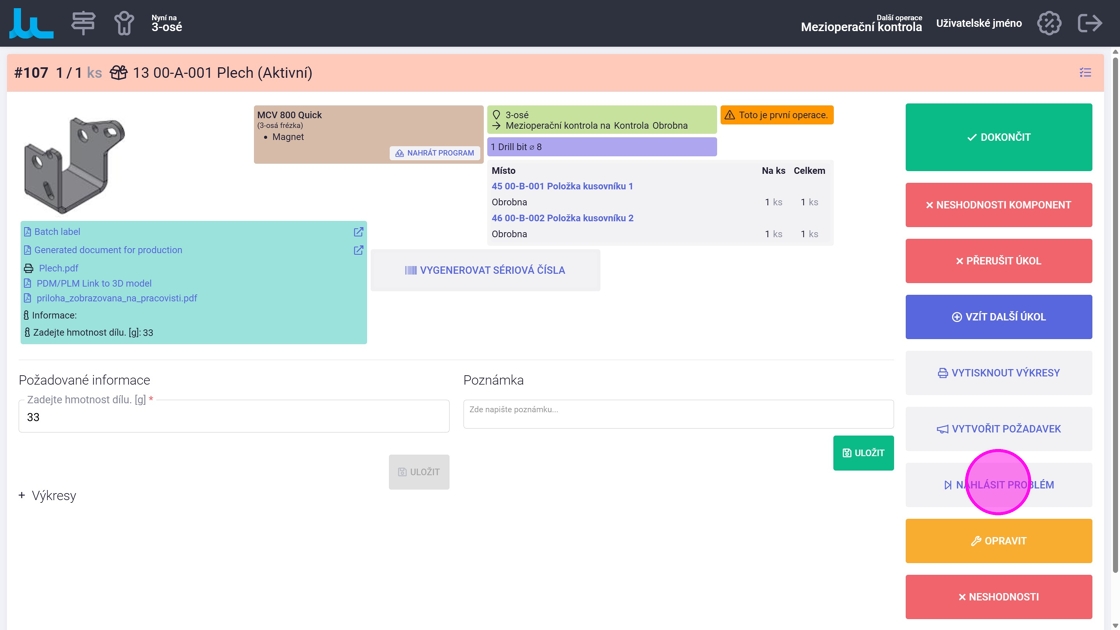Open Generated document external link icon
The image size is (1120, 630).
359,250
